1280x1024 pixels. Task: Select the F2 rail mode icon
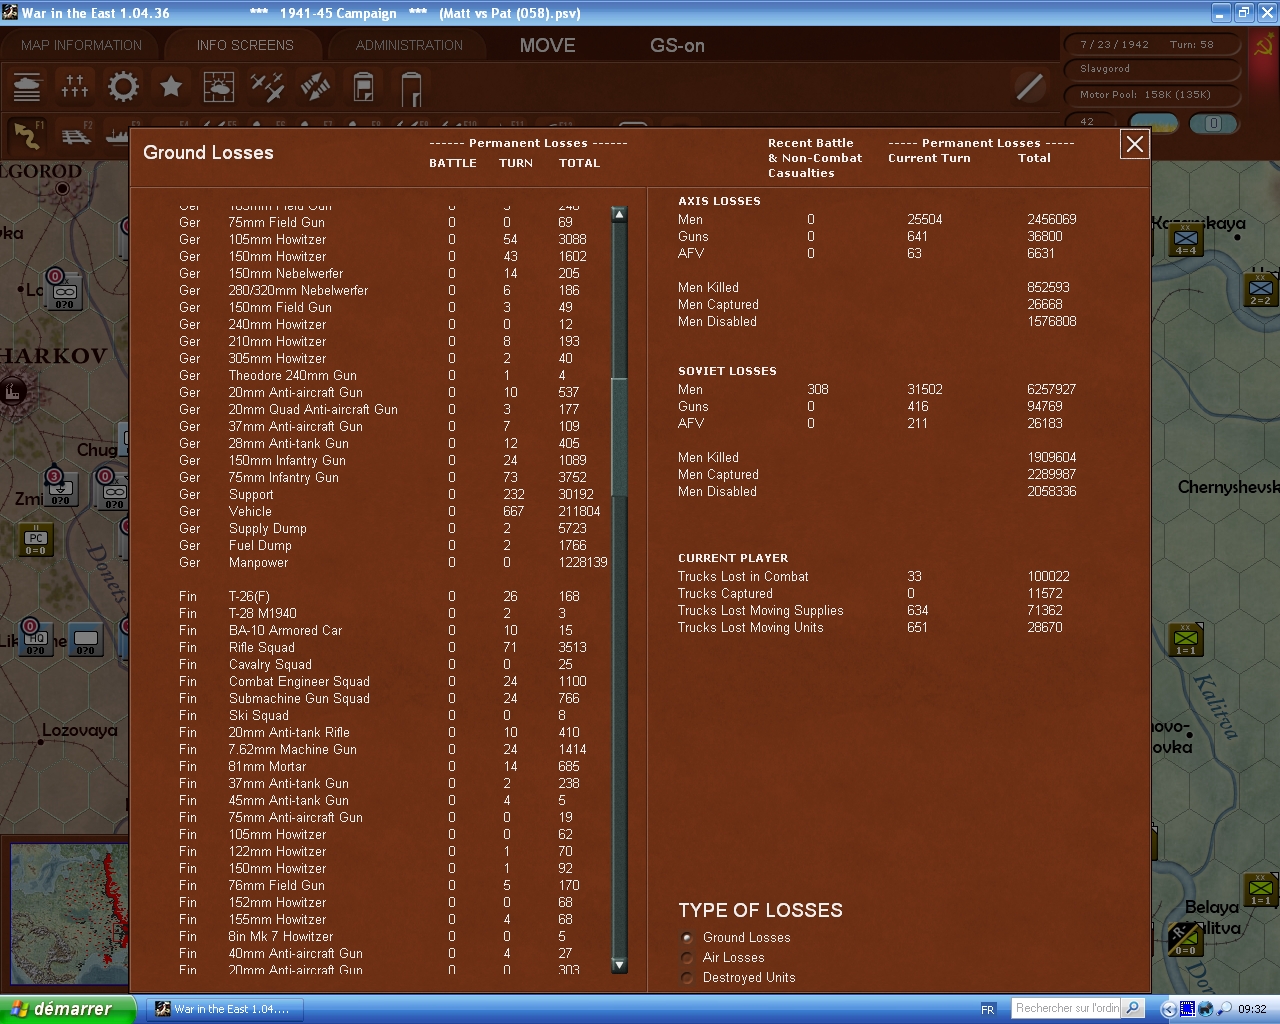tap(76, 134)
